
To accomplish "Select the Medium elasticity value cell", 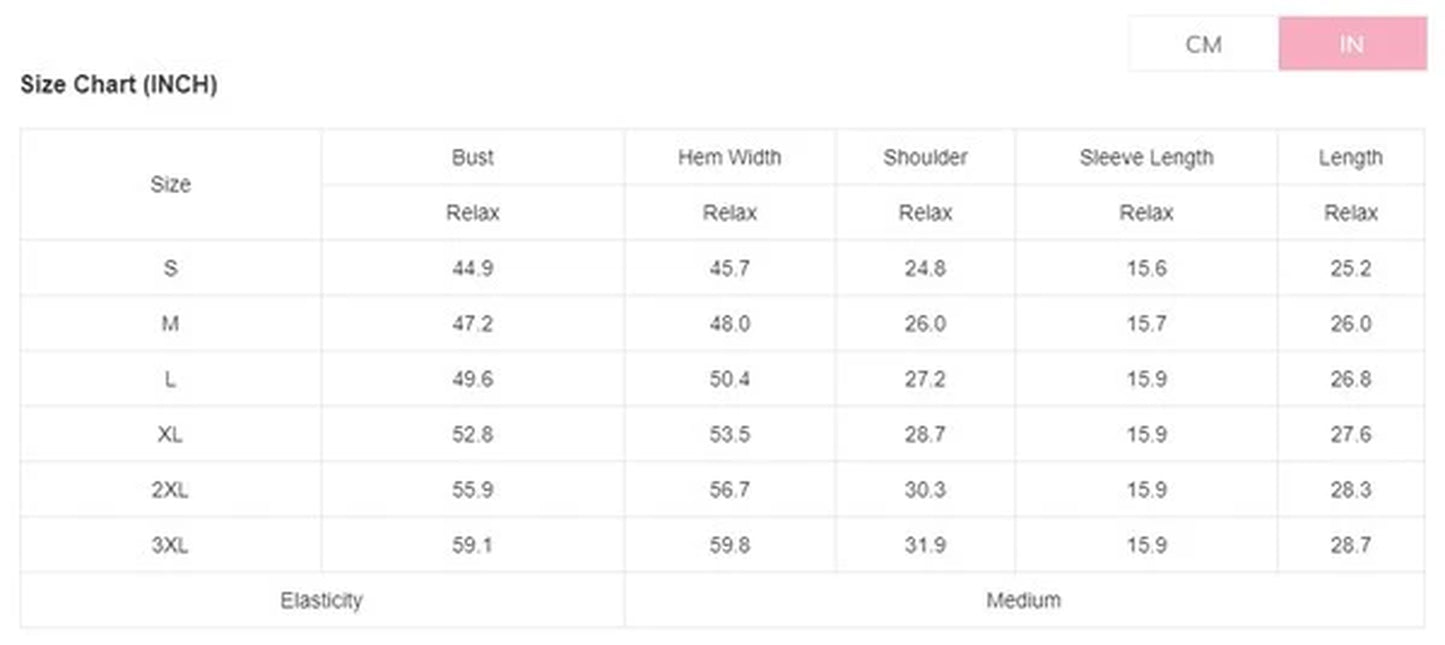I will [1023, 600].
